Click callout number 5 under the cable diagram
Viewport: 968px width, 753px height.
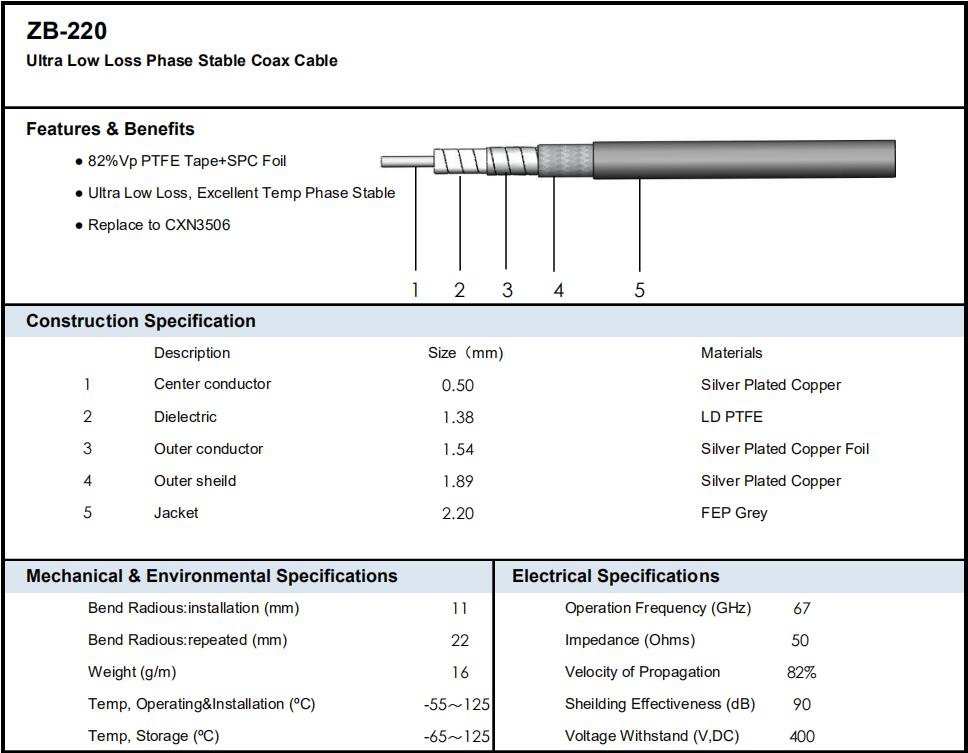coord(639,290)
